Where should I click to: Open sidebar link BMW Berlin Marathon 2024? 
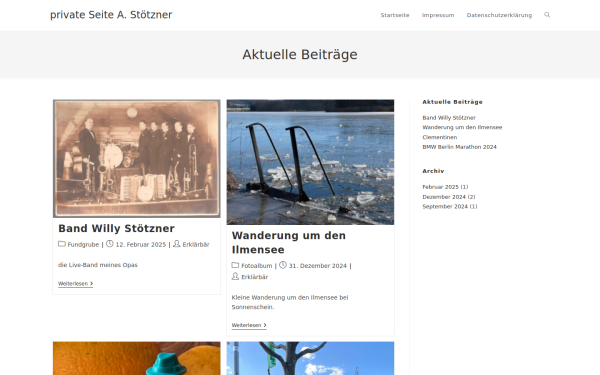(x=460, y=147)
